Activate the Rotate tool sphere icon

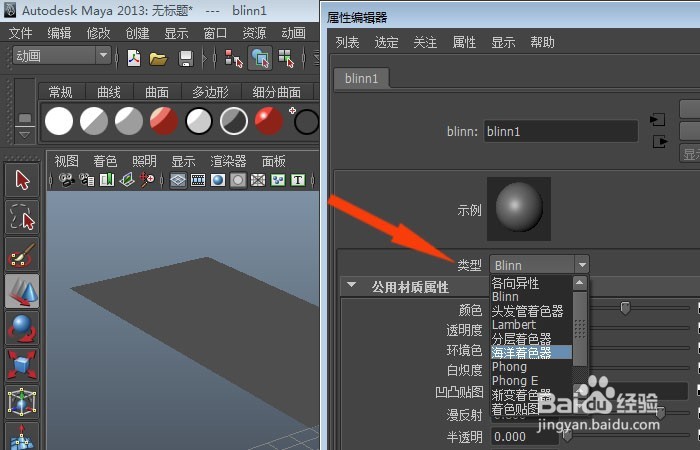pos(22,328)
